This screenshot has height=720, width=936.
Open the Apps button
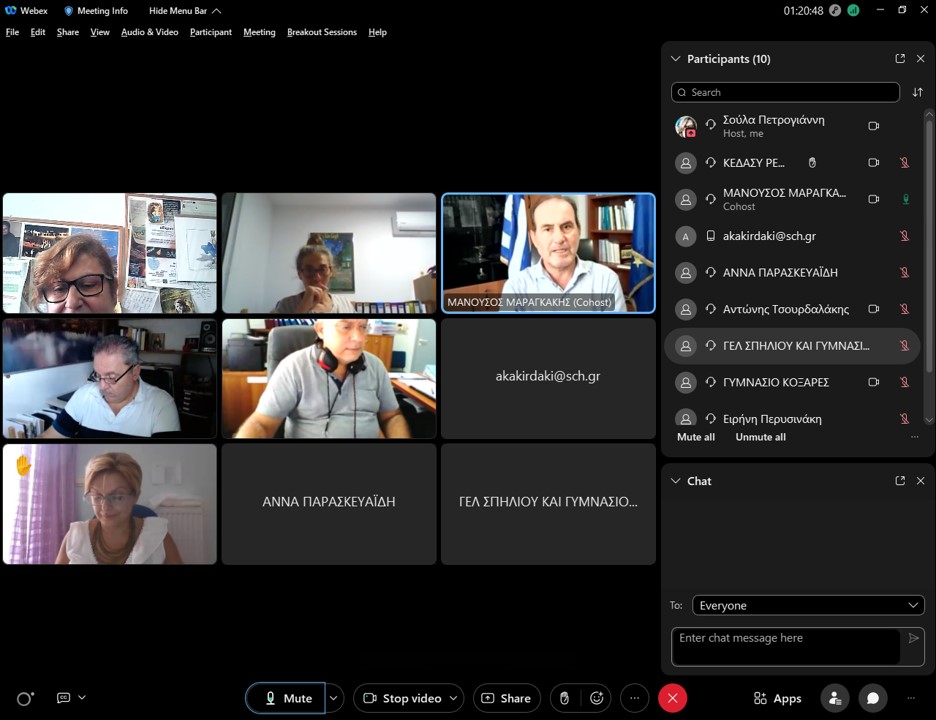[777, 698]
